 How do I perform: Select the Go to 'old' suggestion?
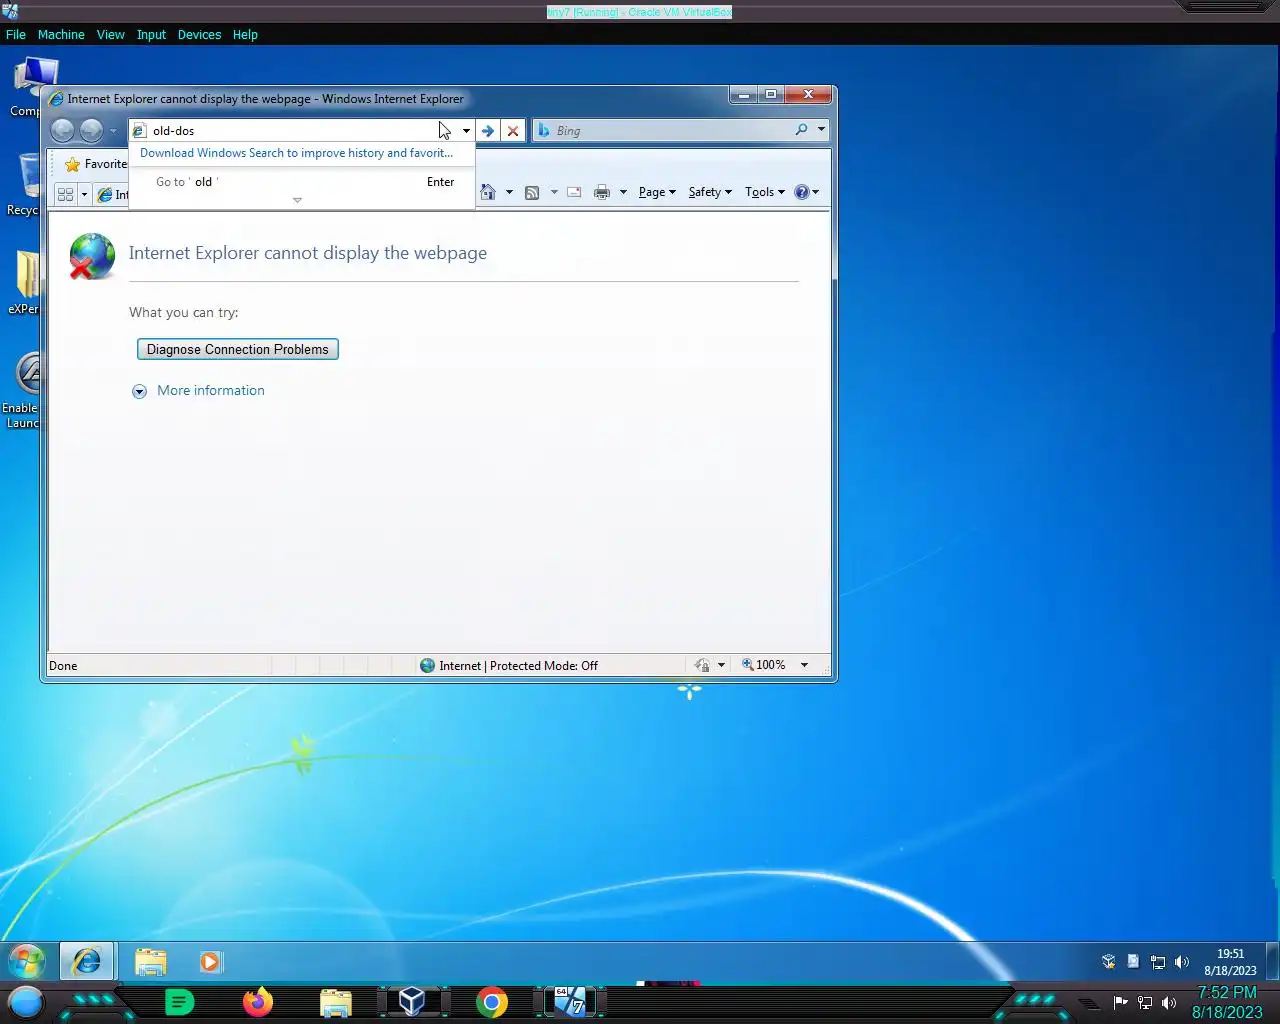[x=302, y=182]
